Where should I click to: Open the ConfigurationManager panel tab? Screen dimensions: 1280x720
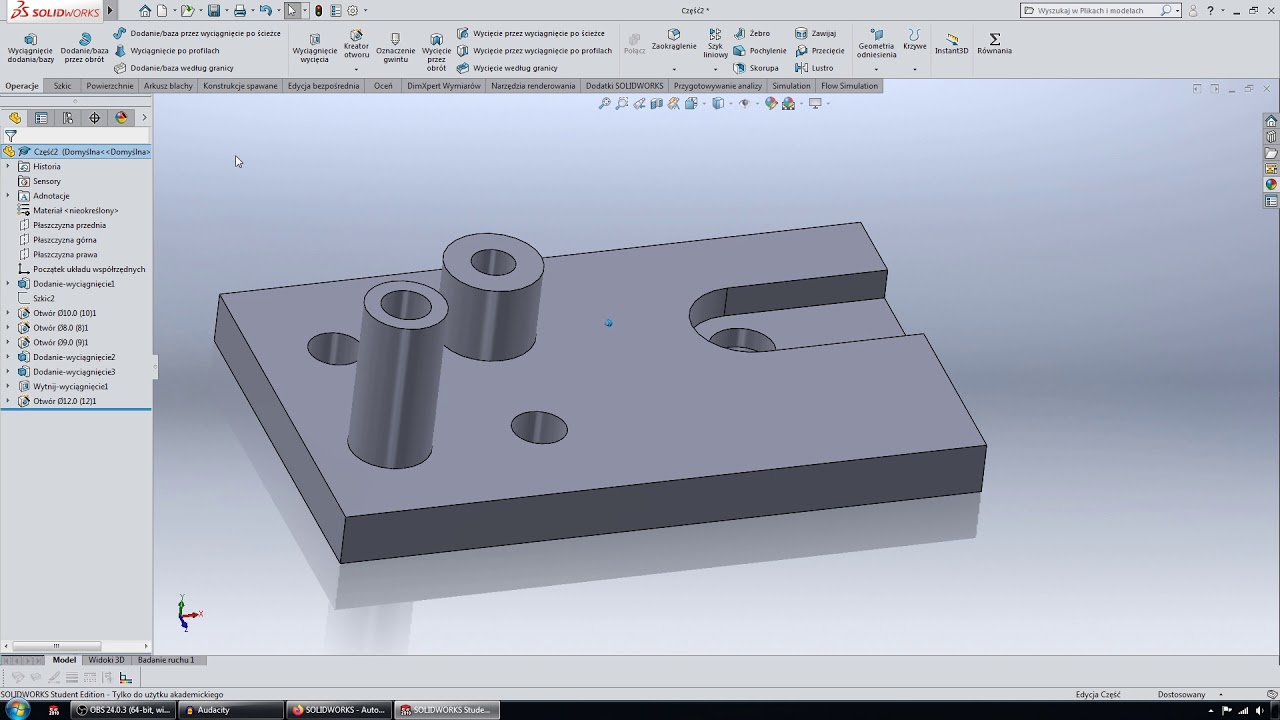(x=68, y=117)
